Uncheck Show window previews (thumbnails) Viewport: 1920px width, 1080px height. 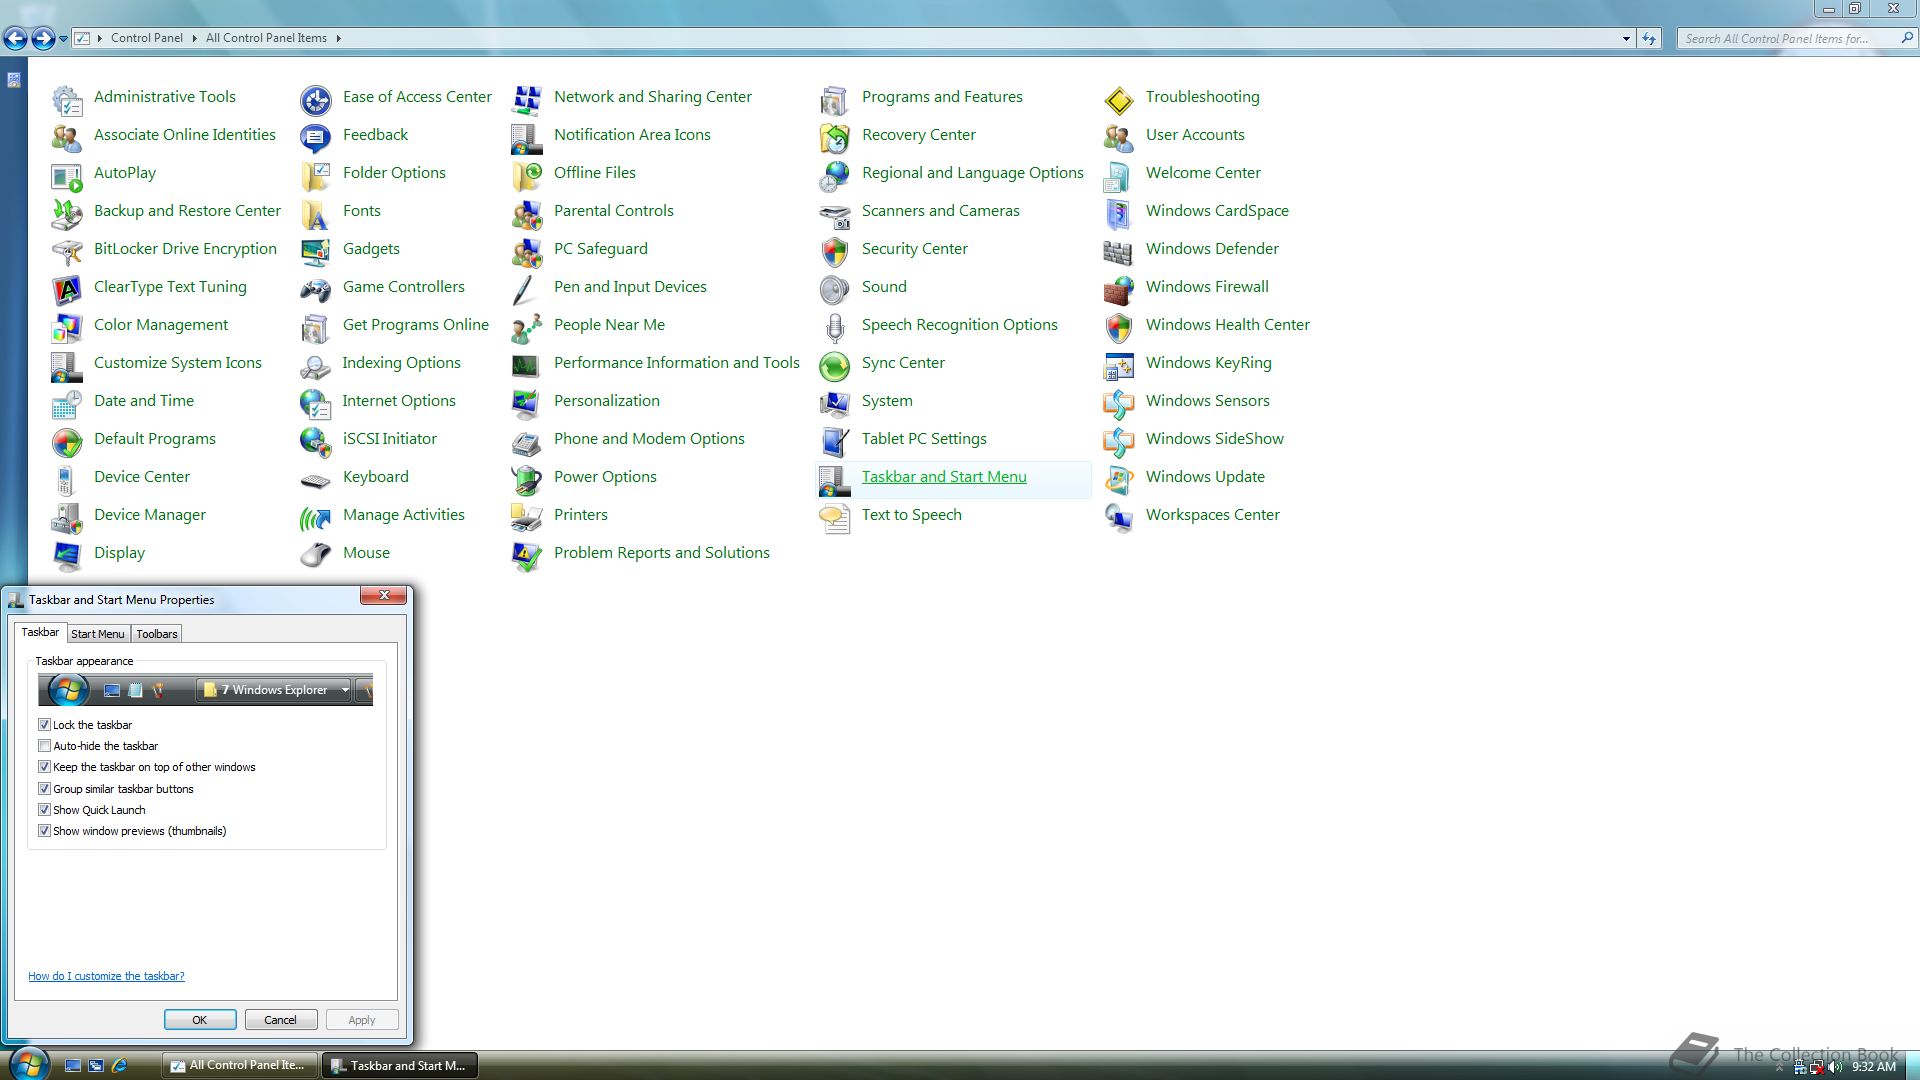44,830
